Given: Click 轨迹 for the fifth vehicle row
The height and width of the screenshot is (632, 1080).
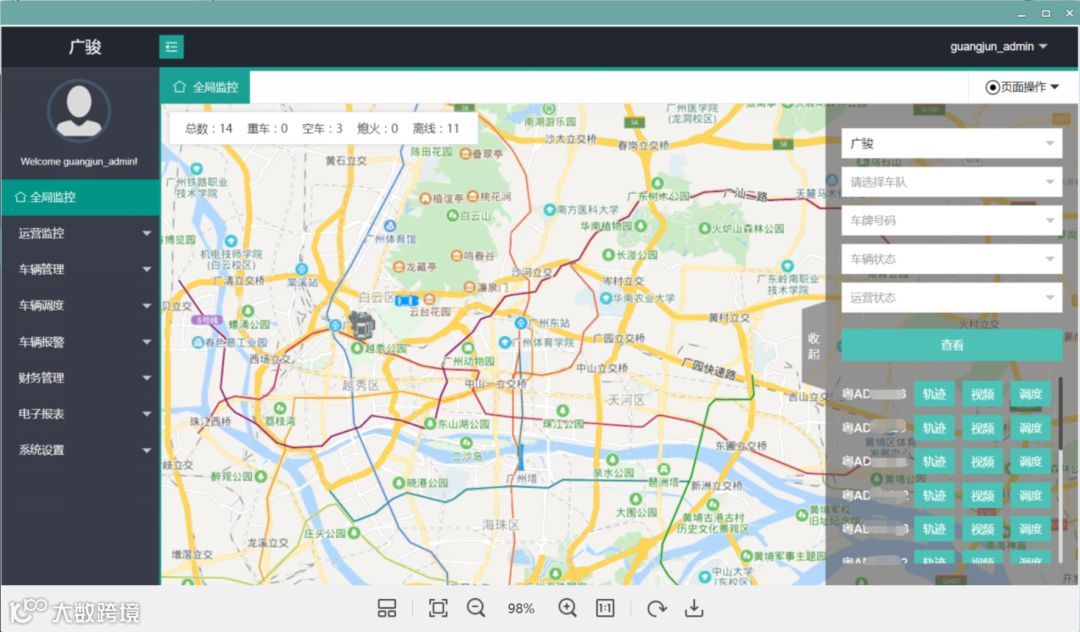Looking at the screenshot, I should [x=934, y=529].
